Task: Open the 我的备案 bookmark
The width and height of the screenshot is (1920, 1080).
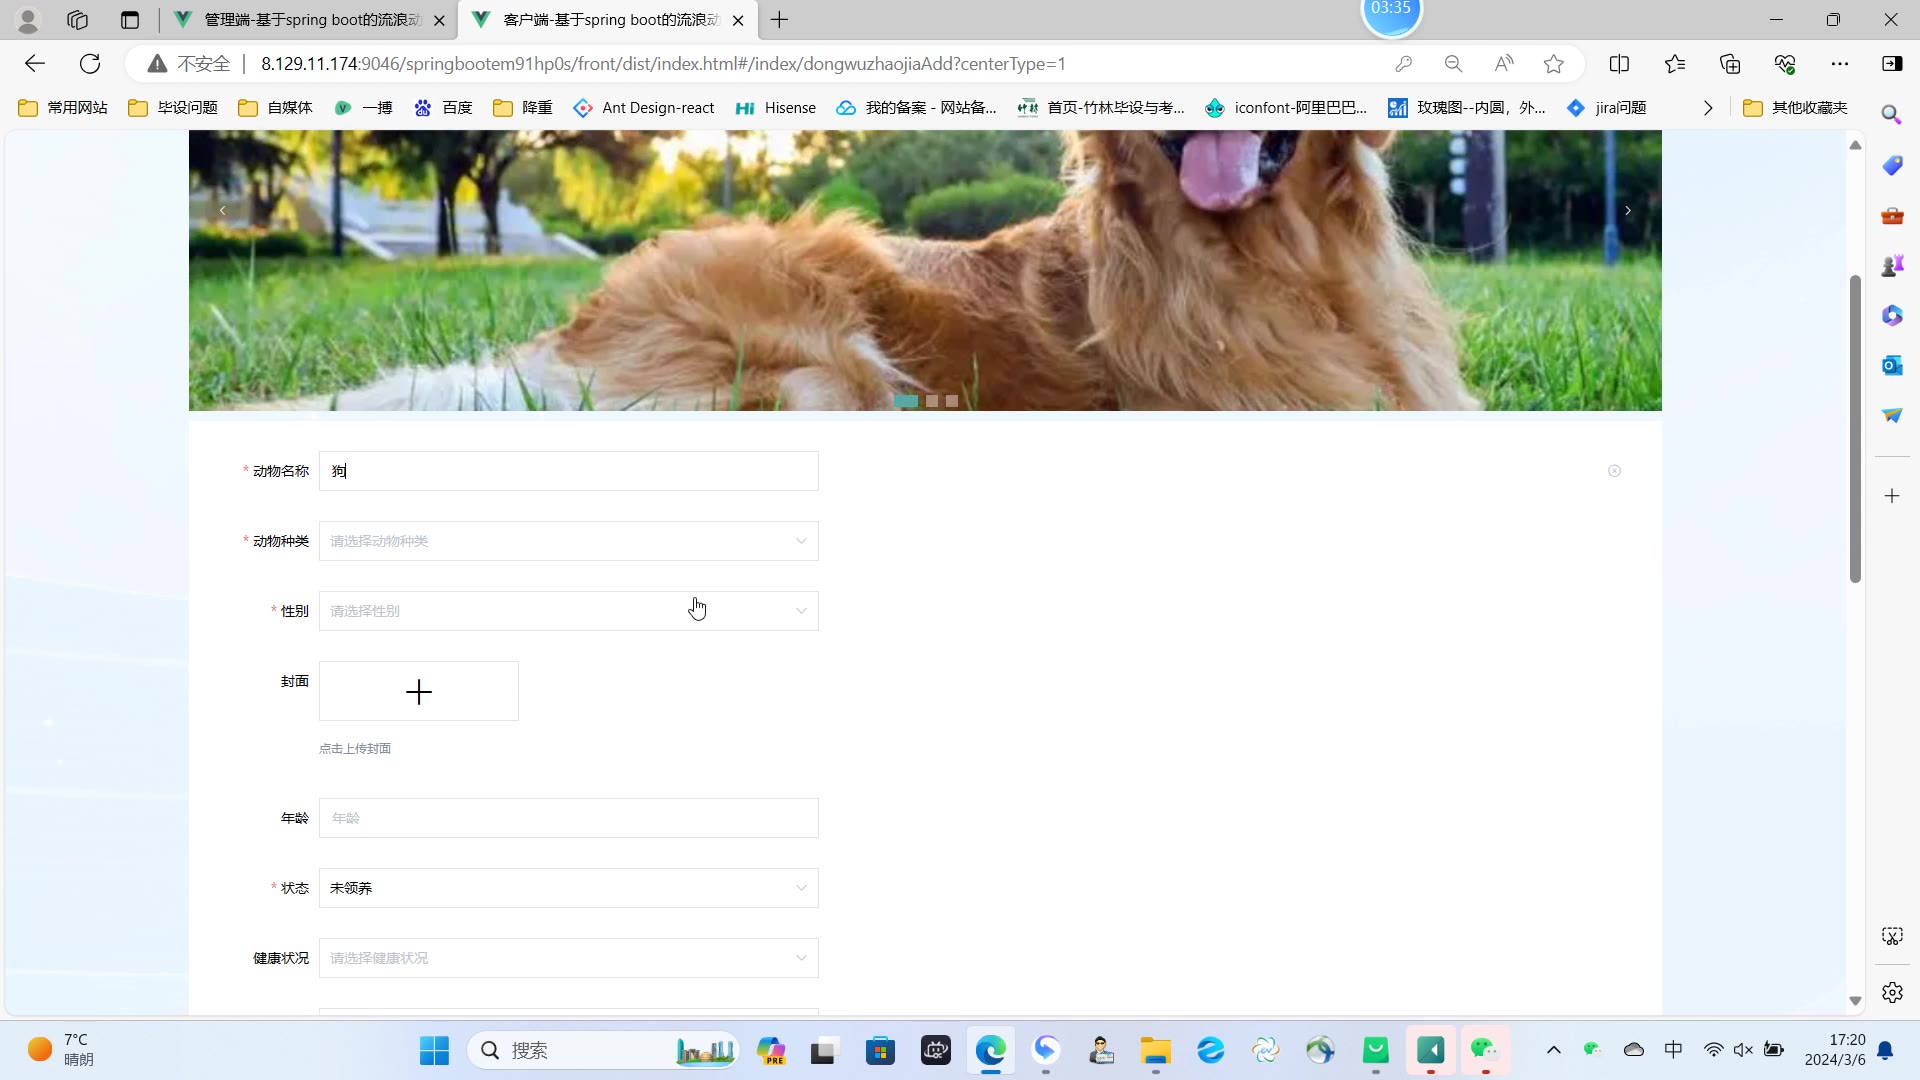Action: [x=917, y=108]
